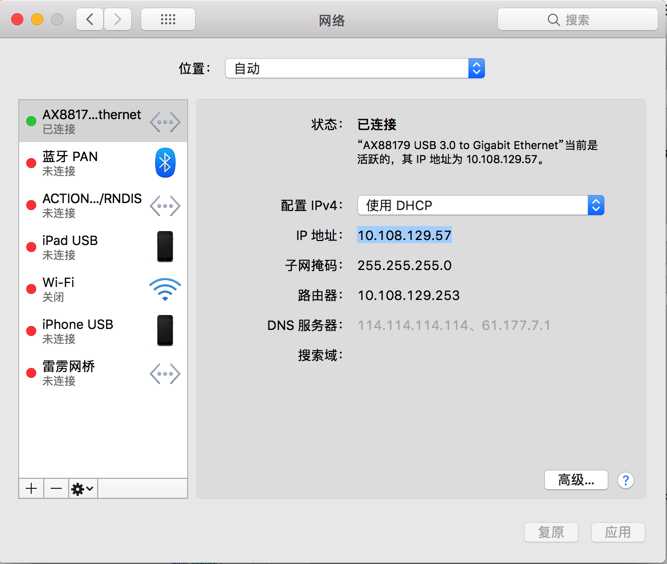667x564 pixels.
Task: Click the red status dot of 雷雳网桥
Action: [x=31, y=373]
